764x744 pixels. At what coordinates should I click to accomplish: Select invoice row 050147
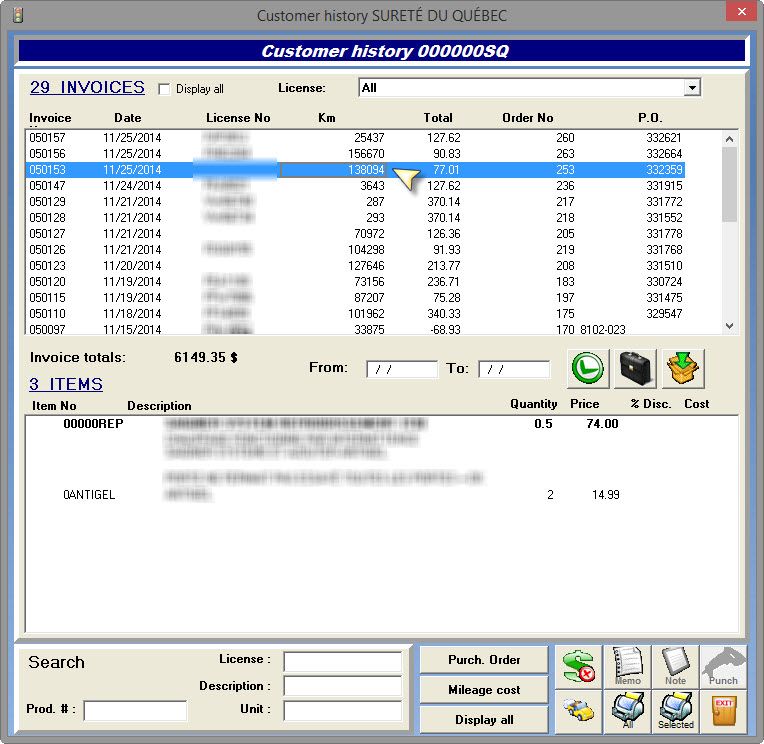[x=355, y=186]
